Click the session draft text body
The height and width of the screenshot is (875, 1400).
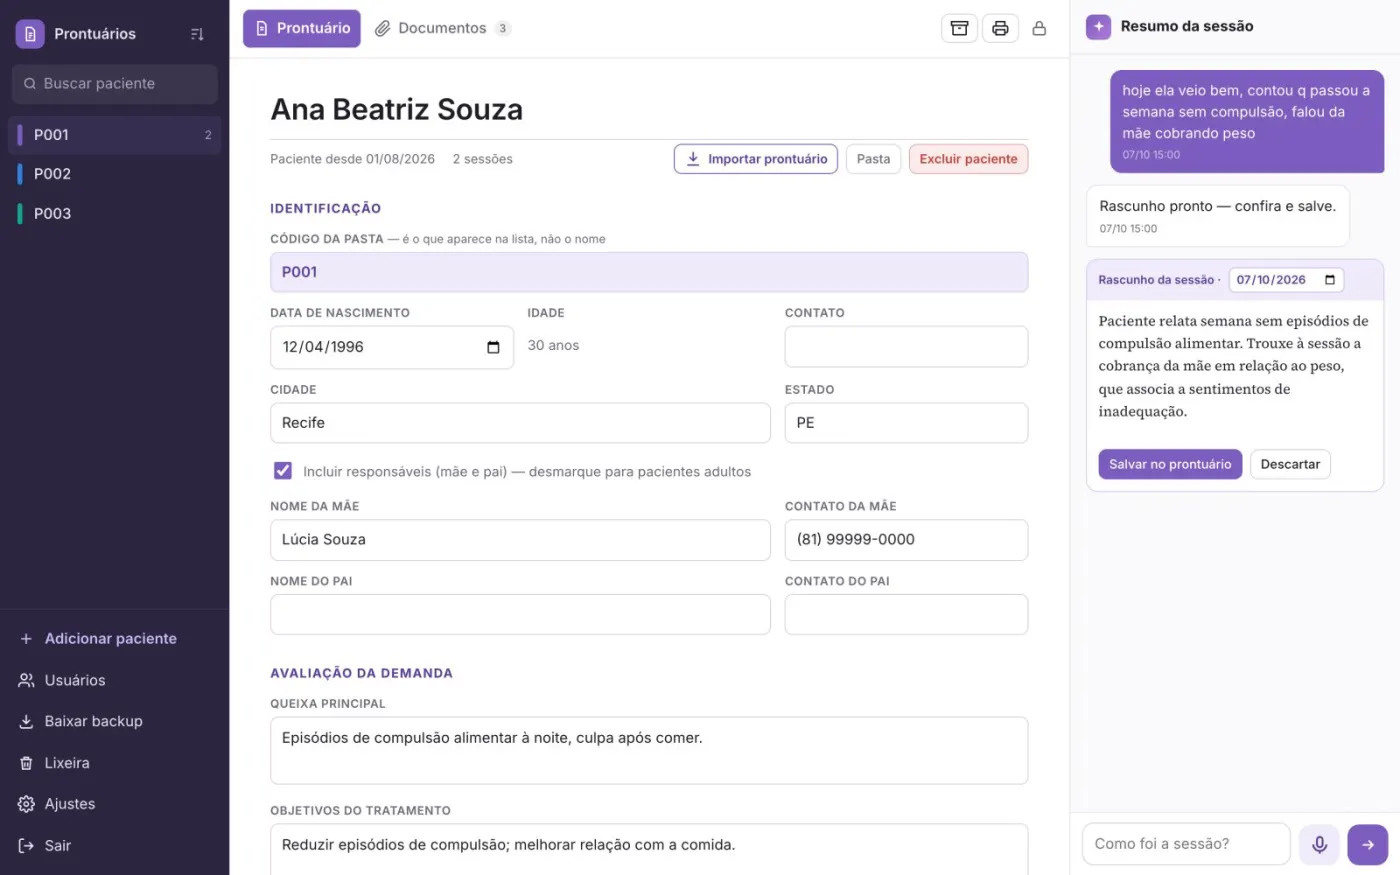1234,366
